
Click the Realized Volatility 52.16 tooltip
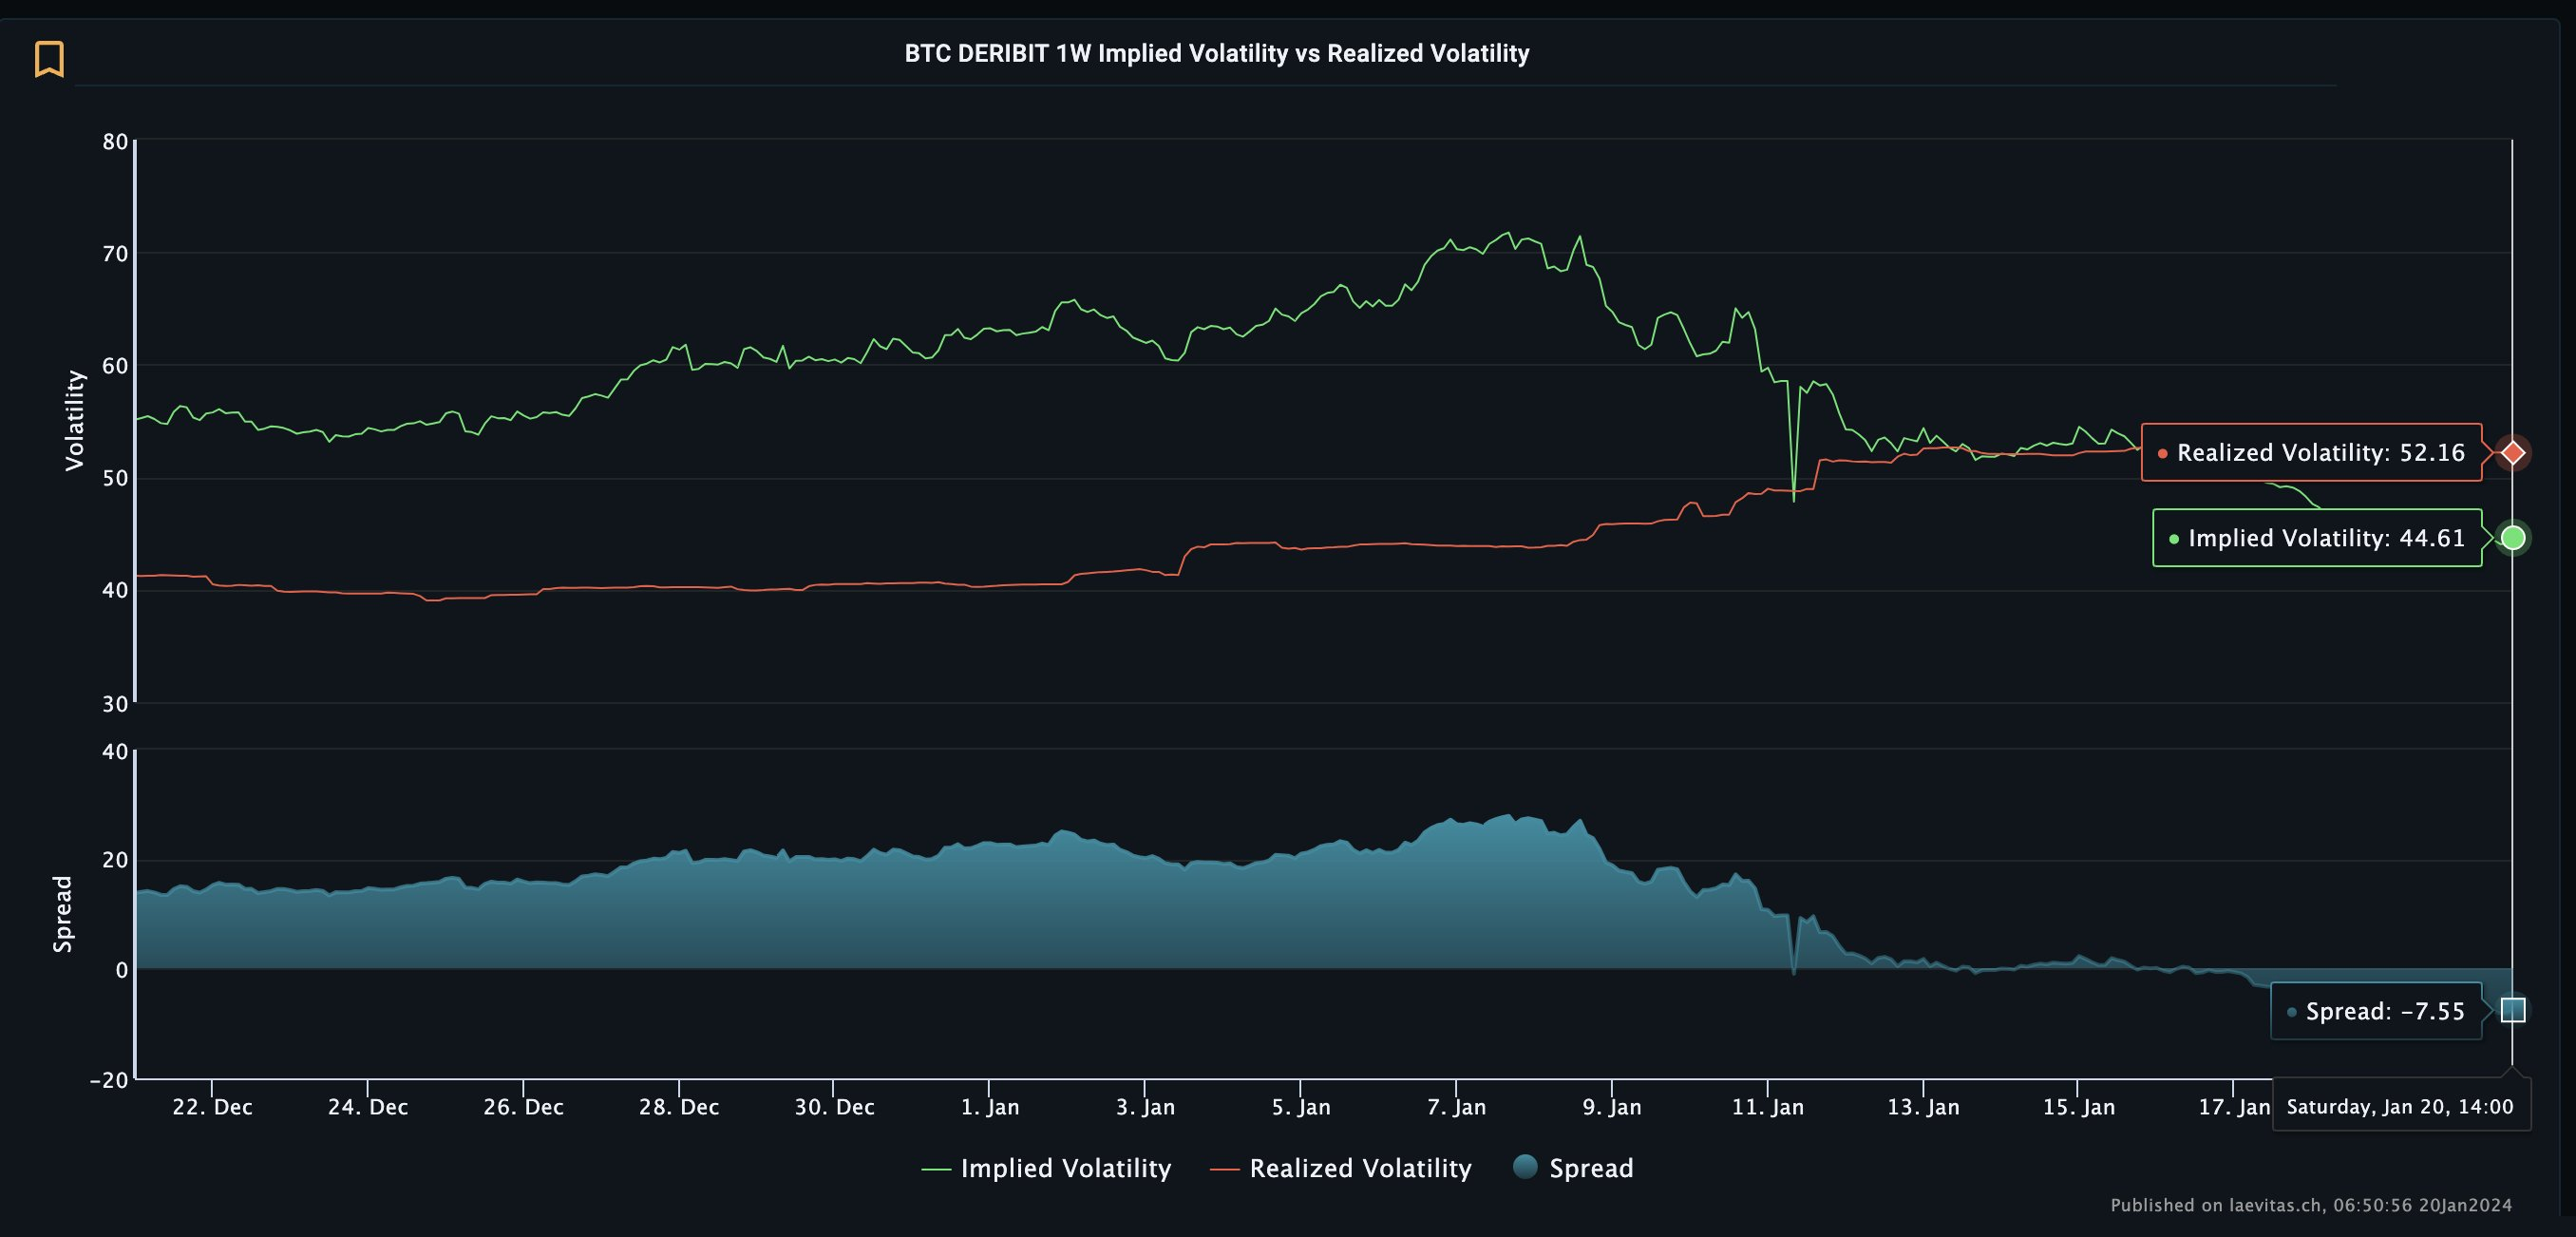2310,453
